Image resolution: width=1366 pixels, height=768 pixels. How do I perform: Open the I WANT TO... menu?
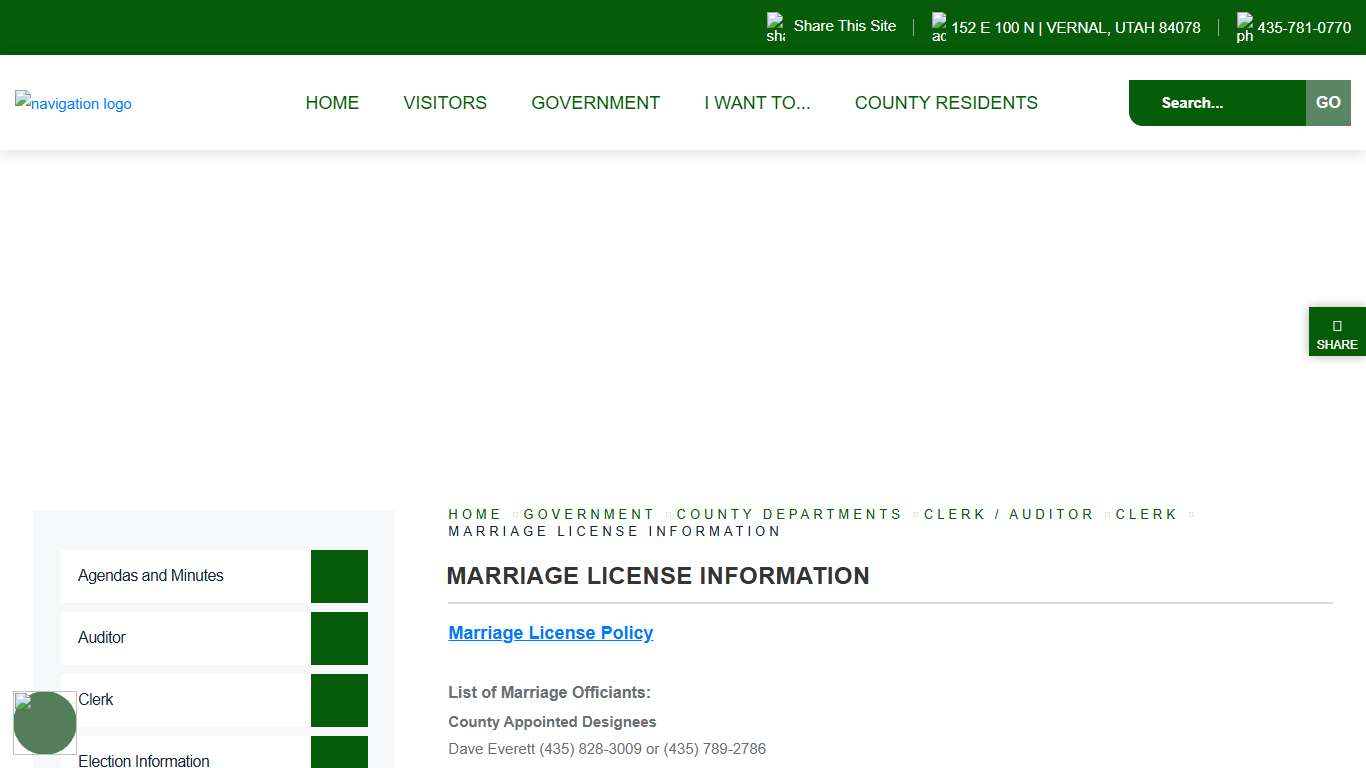pos(757,102)
